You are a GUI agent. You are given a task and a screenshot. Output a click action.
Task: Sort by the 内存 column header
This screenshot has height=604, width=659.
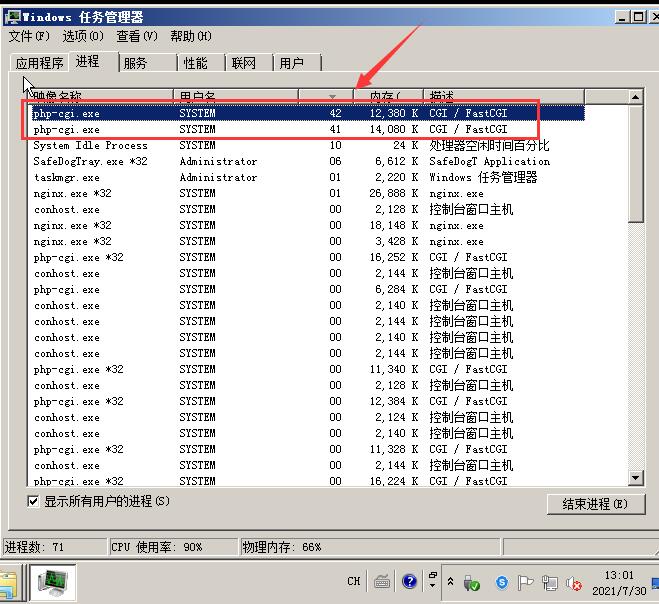pyautogui.click(x=388, y=96)
